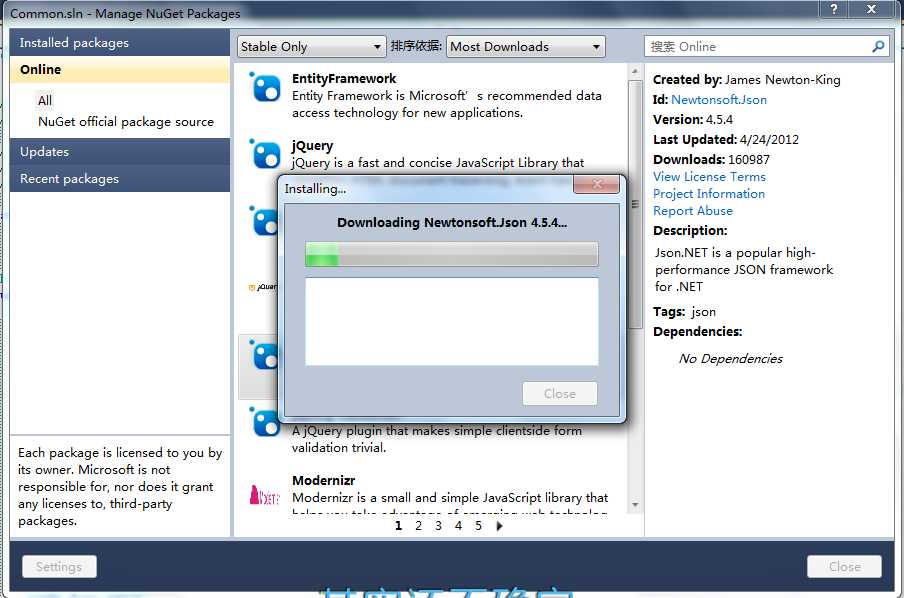
Task: Click the EntityFramework package icon
Action: click(265, 88)
